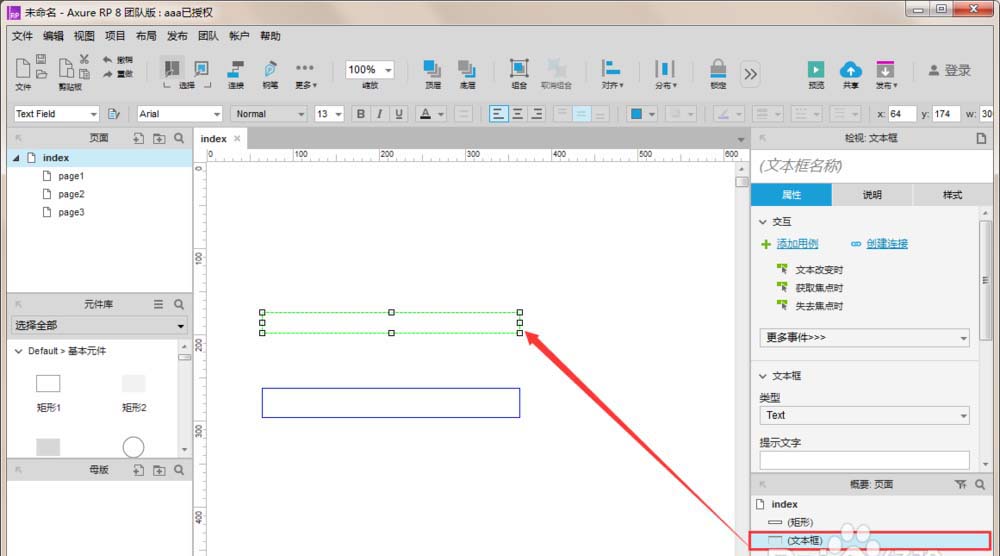Viewport: 1000px width, 556px height.
Task: Expand the hidden toolbar items chevron
Action: 751,74
